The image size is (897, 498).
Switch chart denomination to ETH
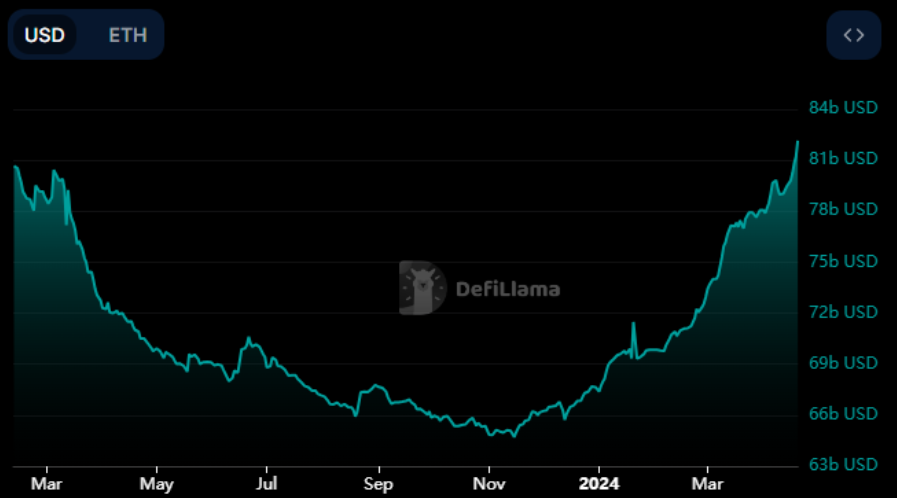128,35
